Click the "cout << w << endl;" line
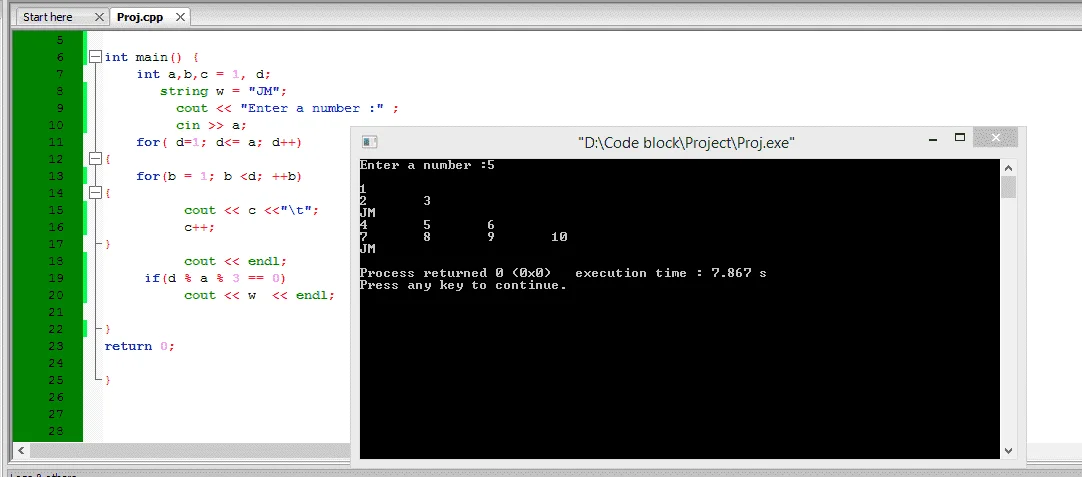Image resolution: width=1082 pixels, height=477 pixels. (259, 295)
